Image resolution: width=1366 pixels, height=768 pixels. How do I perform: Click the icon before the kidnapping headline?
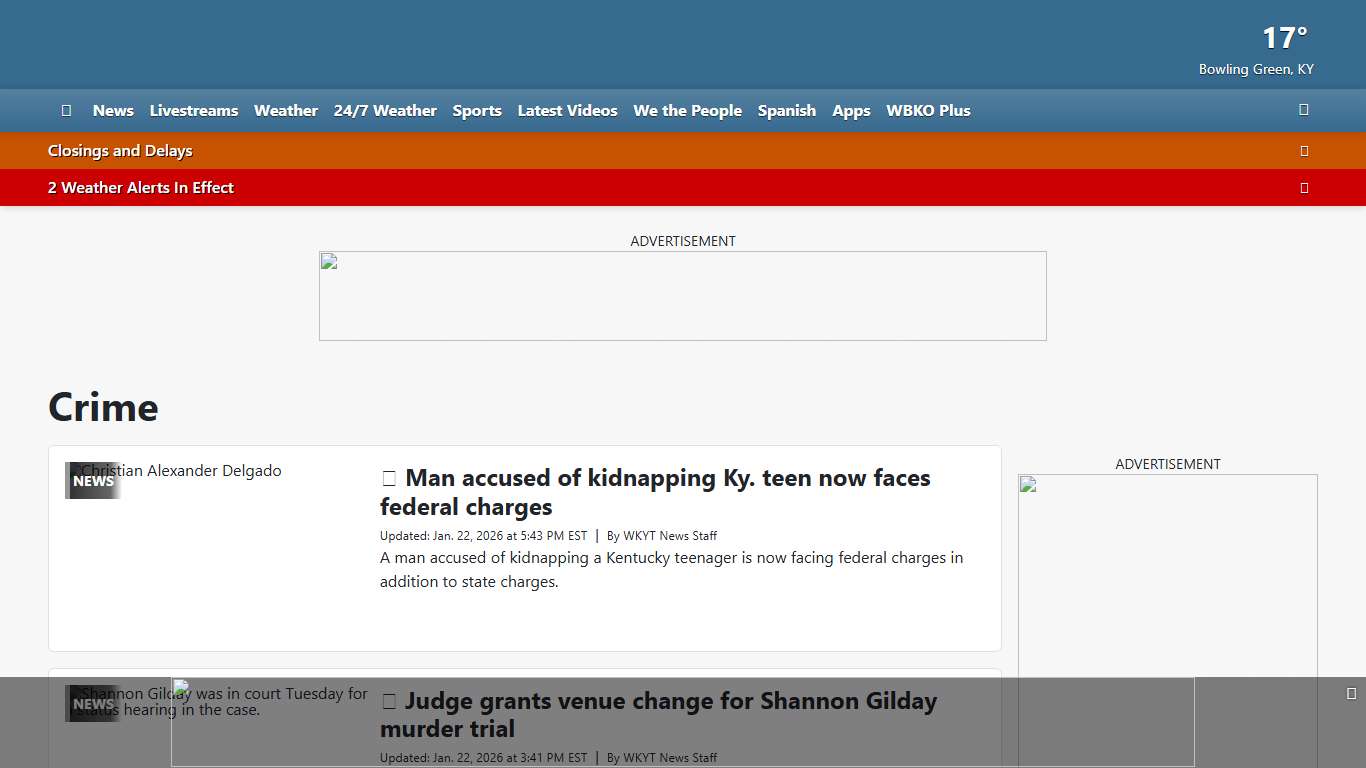click(x=389, y=479)
